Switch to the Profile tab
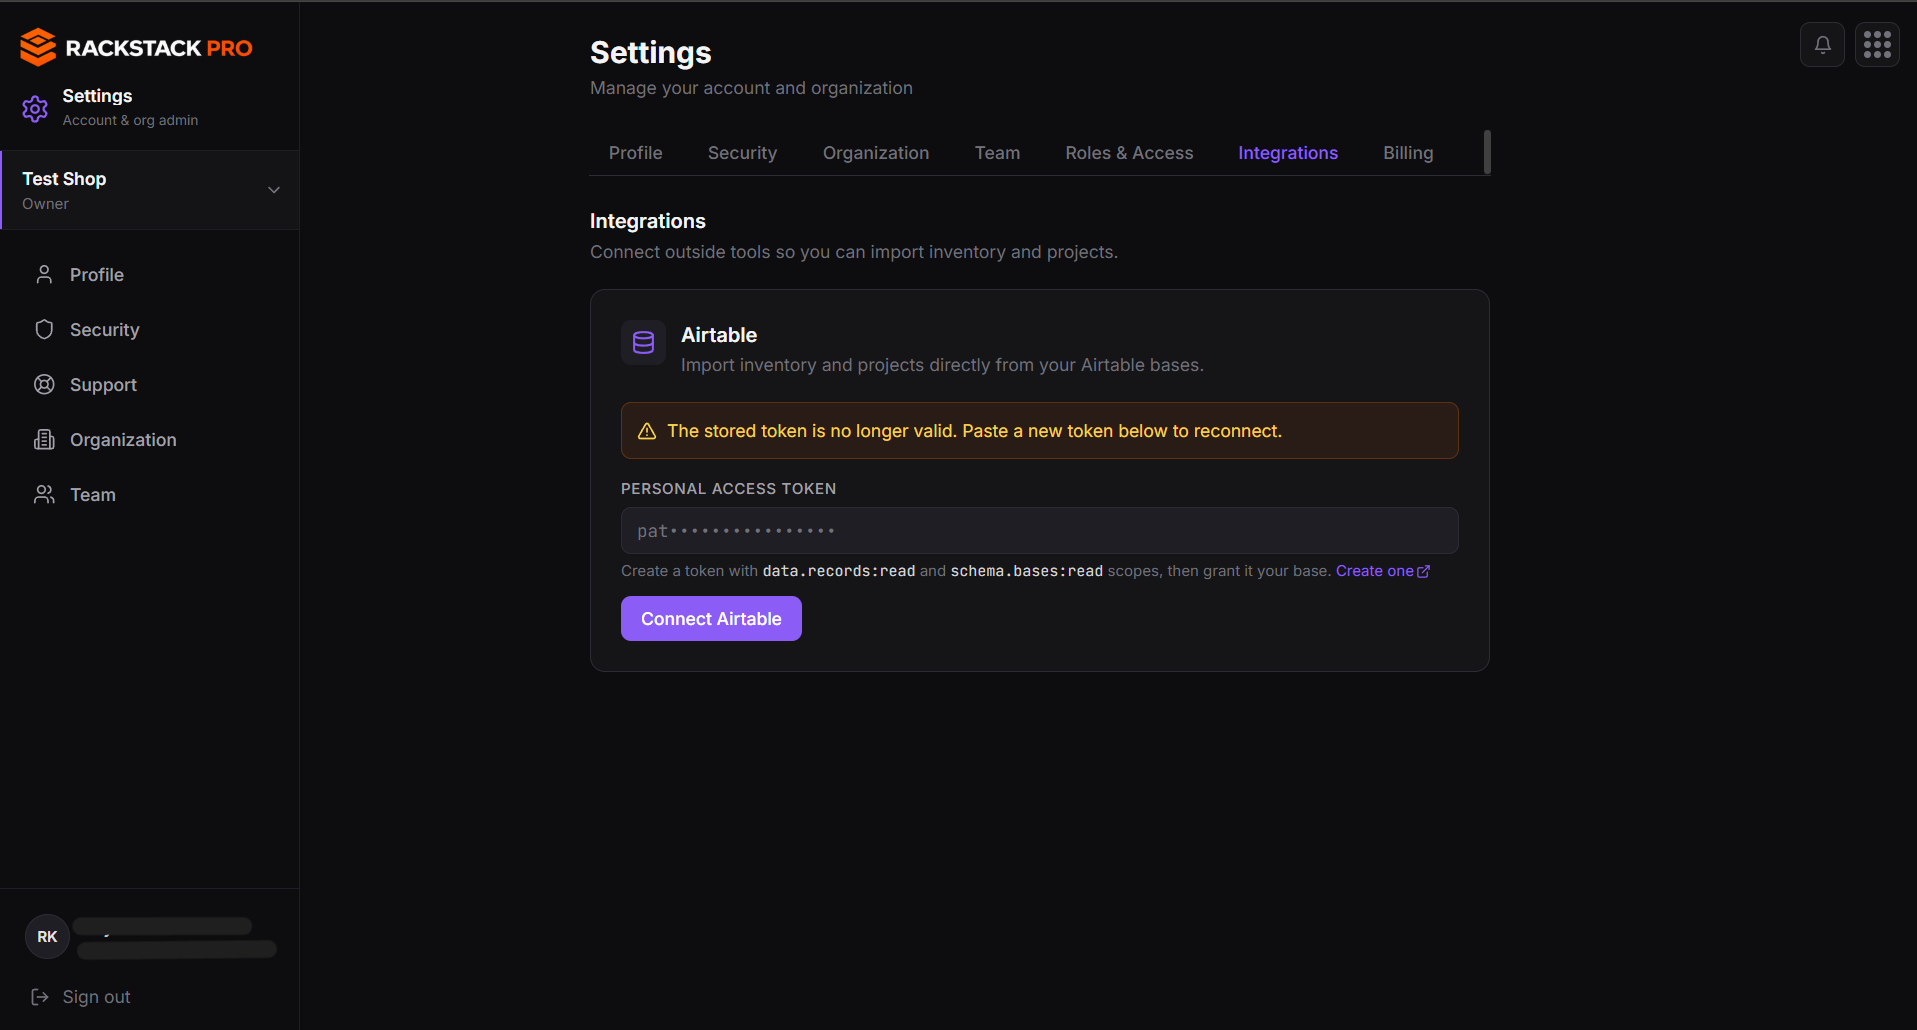The width and height of the screenshot is (1917, 1030). tap(635, 153)
